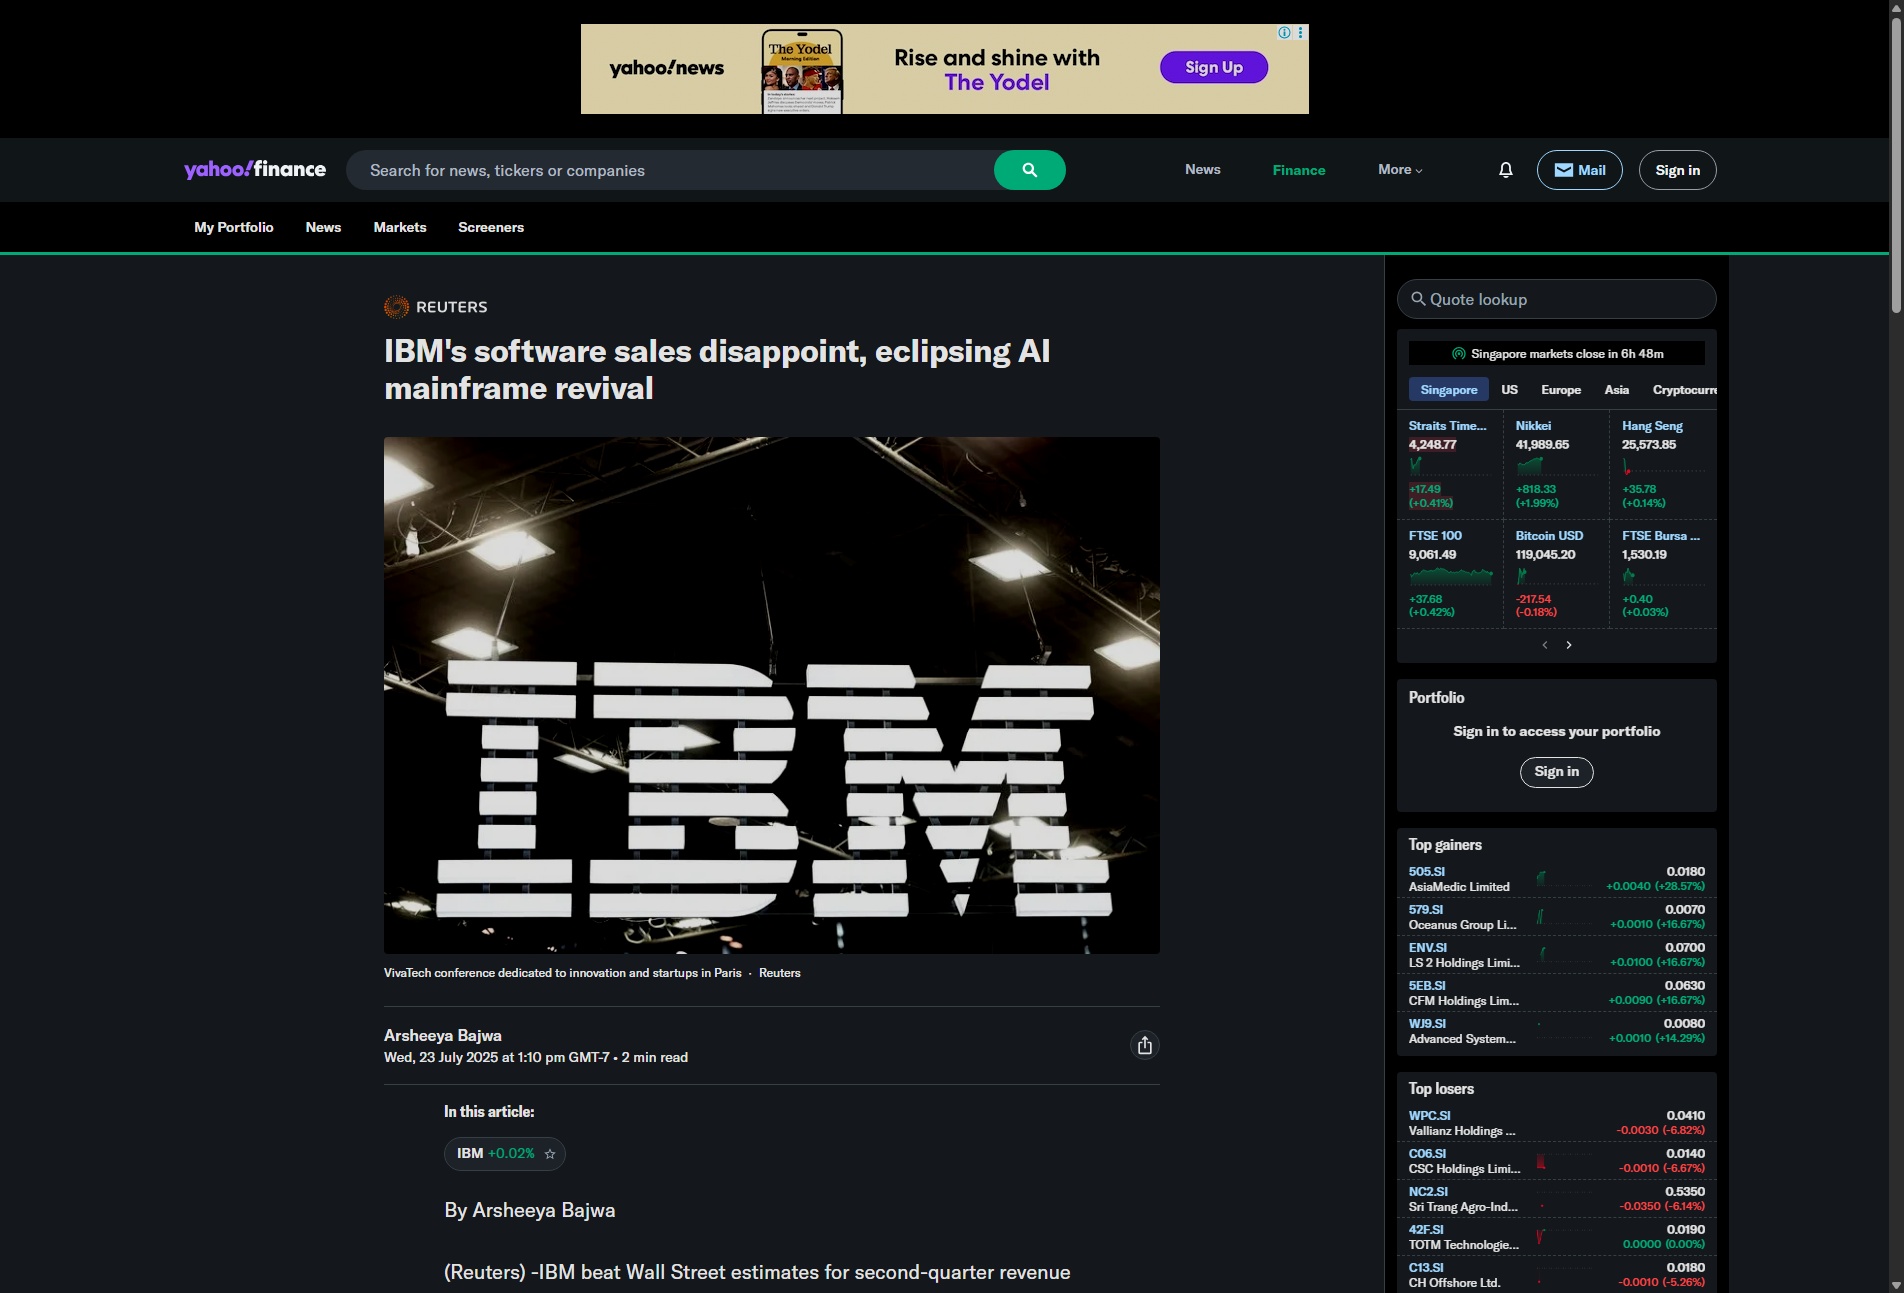Viewport: 1904px width, 1293px height.
Task: Open top loser WPC.SI Vallianz
Action: 1556,1123
